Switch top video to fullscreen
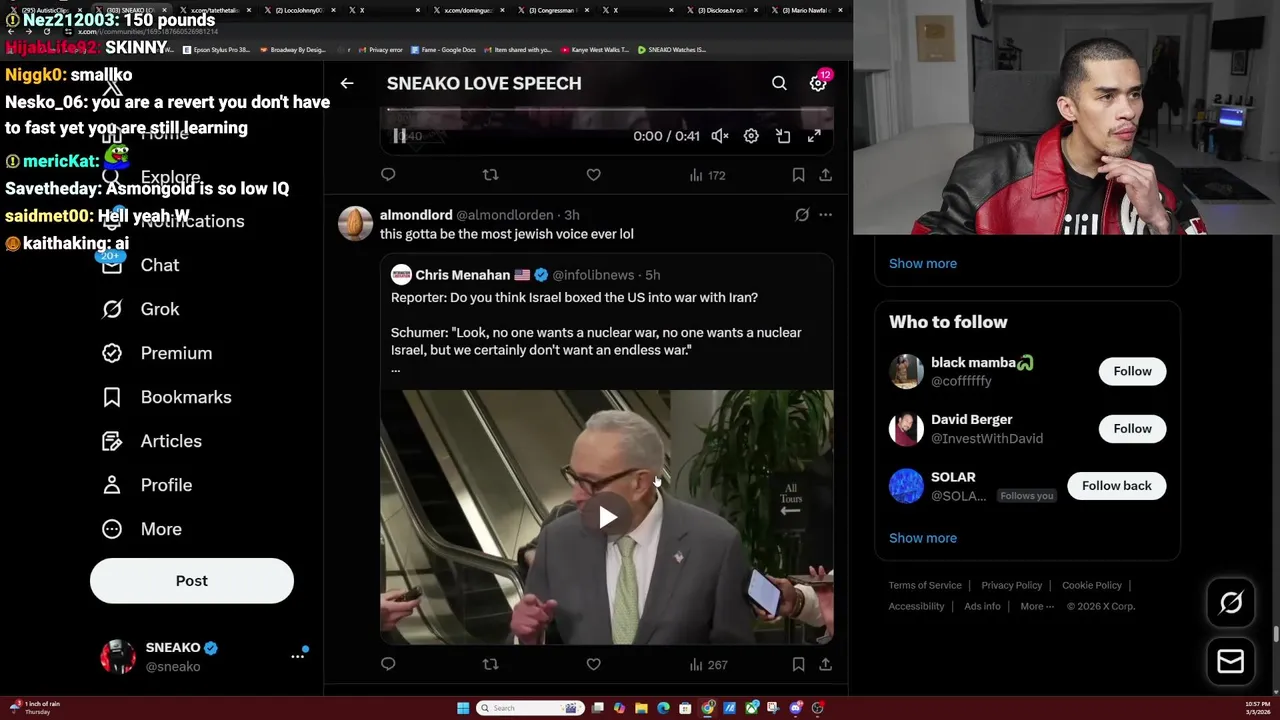This screenshot has height=720, width=1280. (814, 136)
